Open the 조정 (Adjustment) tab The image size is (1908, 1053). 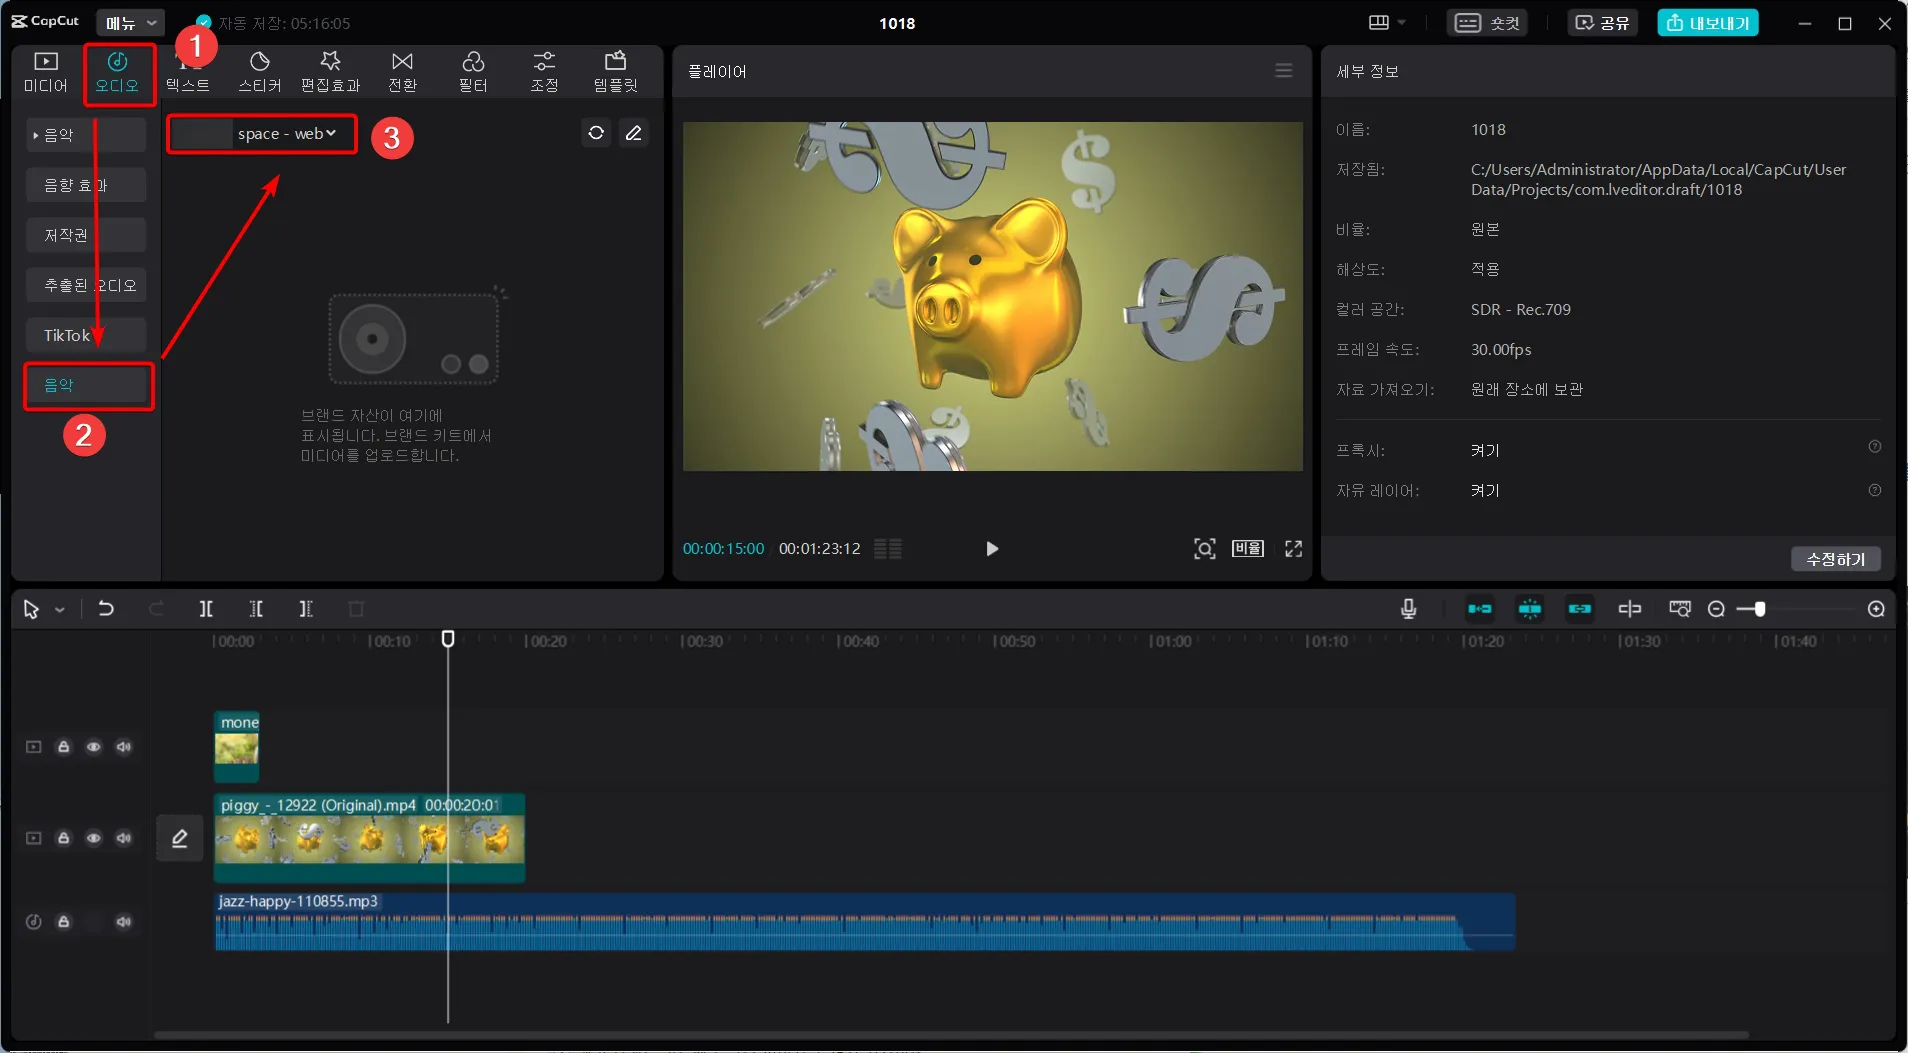[544, 72]
